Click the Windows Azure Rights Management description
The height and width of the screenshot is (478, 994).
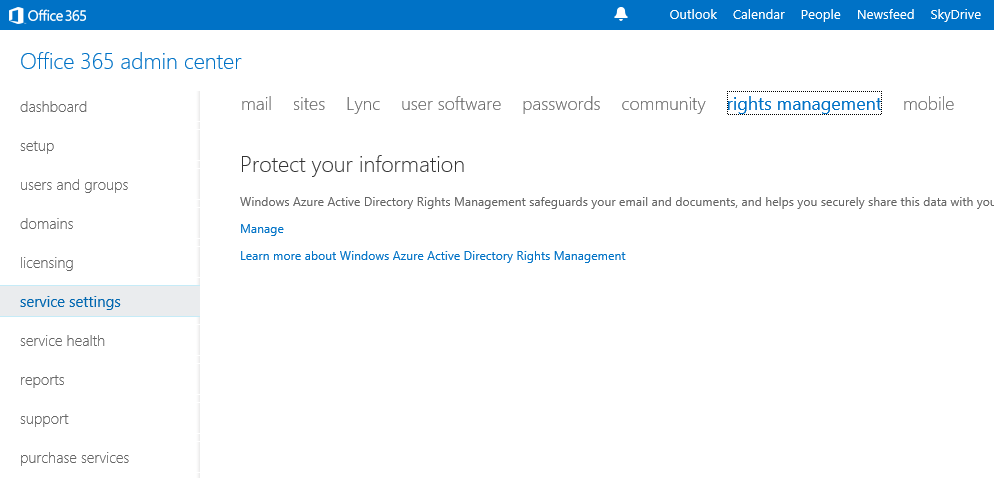tap(617, 202)
